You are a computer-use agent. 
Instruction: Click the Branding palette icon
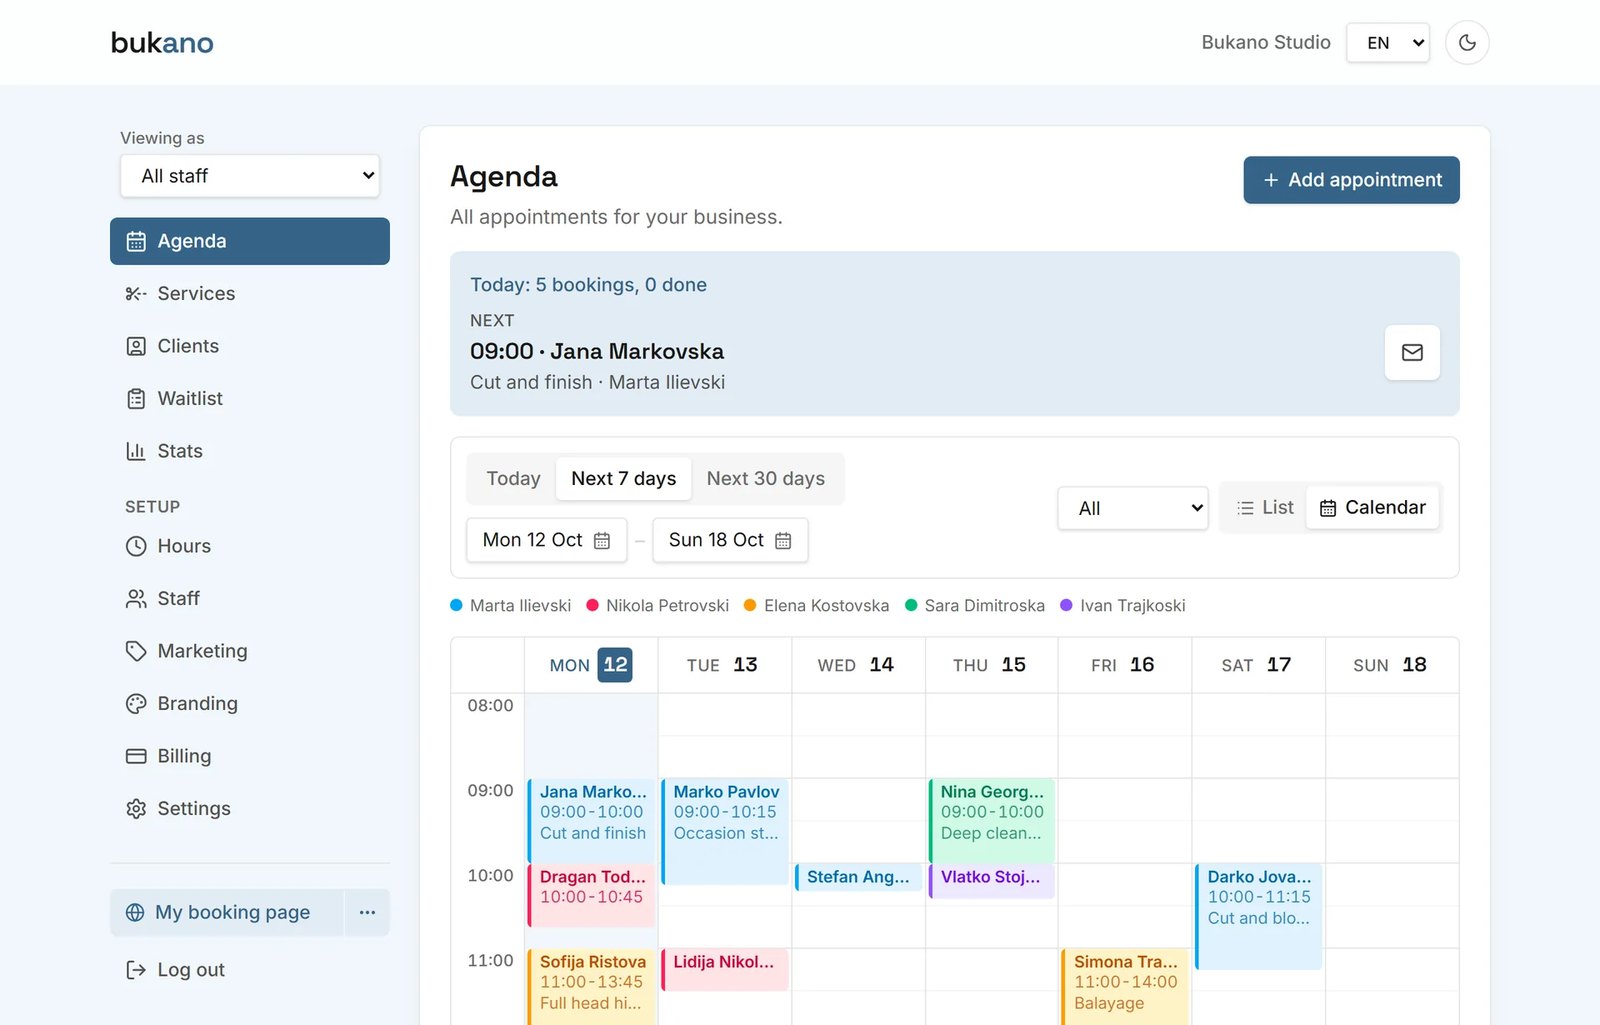(x=136, y=704)
